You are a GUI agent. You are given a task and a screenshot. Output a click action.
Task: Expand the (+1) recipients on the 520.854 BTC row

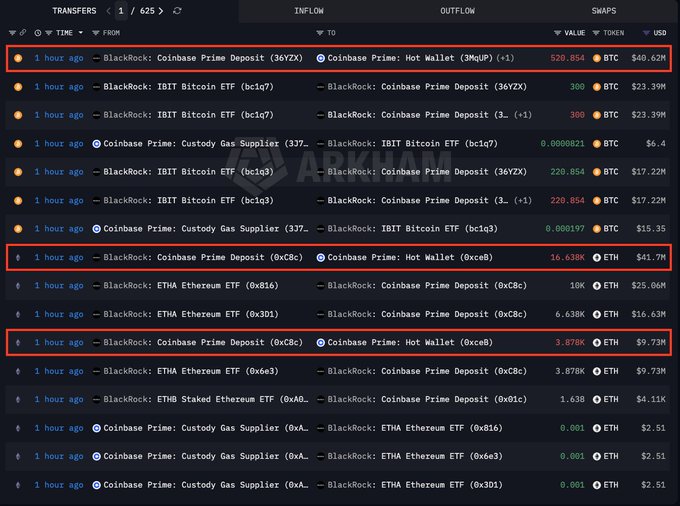[x=505, y=58]
